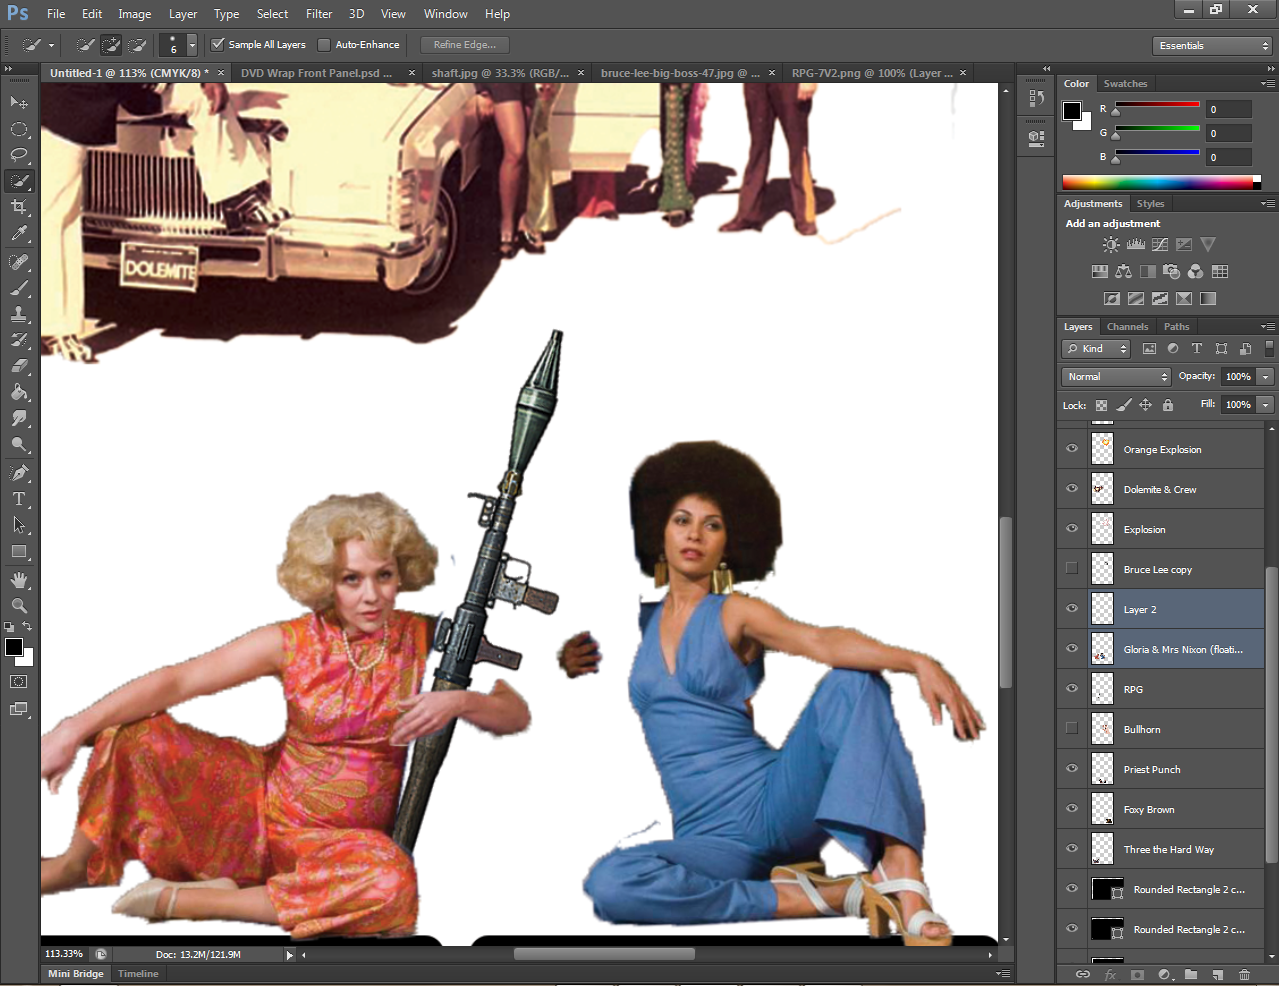Show the Bruce Lee copy layer
1279x986 pixels.
1072,568
